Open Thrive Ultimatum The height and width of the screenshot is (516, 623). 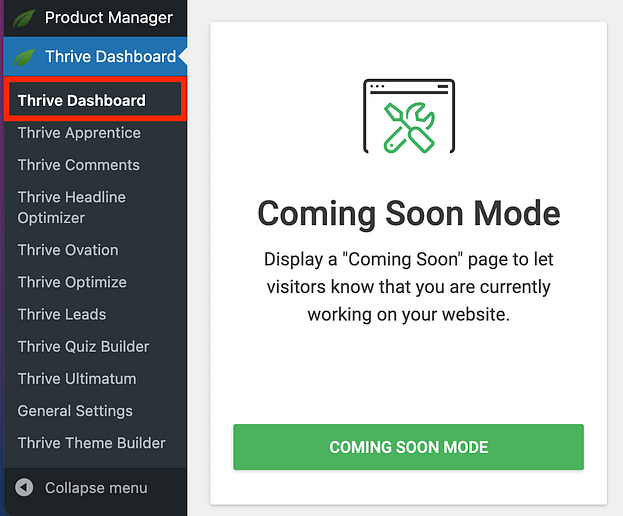(77, 379)
